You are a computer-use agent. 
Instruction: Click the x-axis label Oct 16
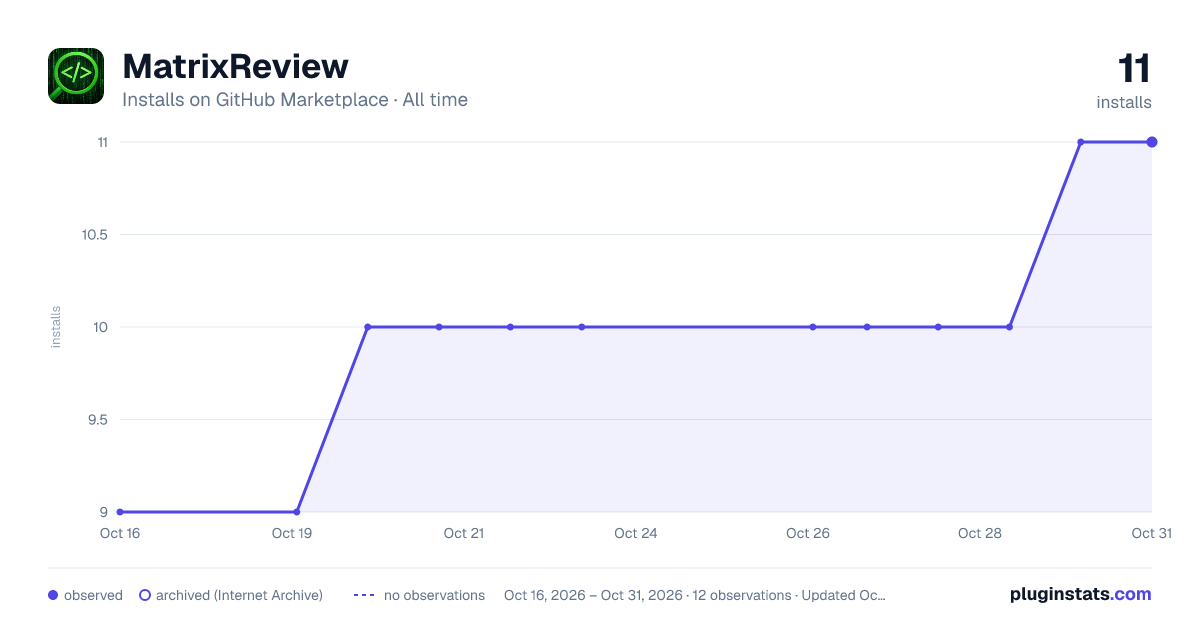[x=120, y=533]
